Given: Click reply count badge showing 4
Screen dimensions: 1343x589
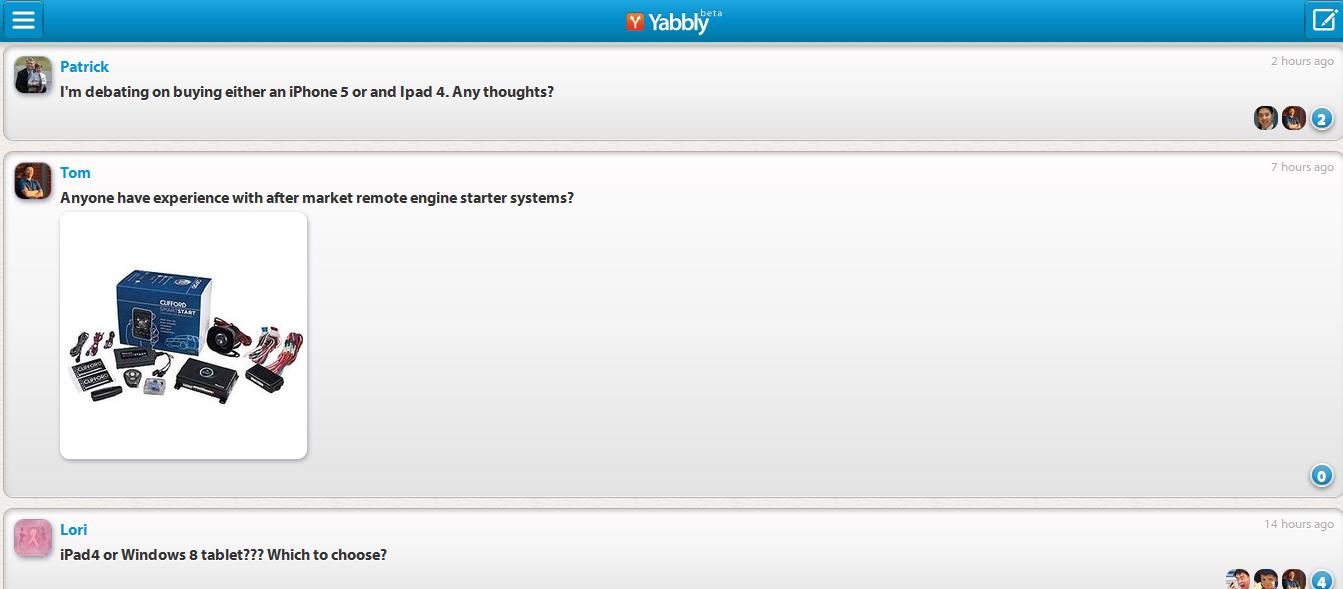Looking at the screenshot, I should (1321, 580).
